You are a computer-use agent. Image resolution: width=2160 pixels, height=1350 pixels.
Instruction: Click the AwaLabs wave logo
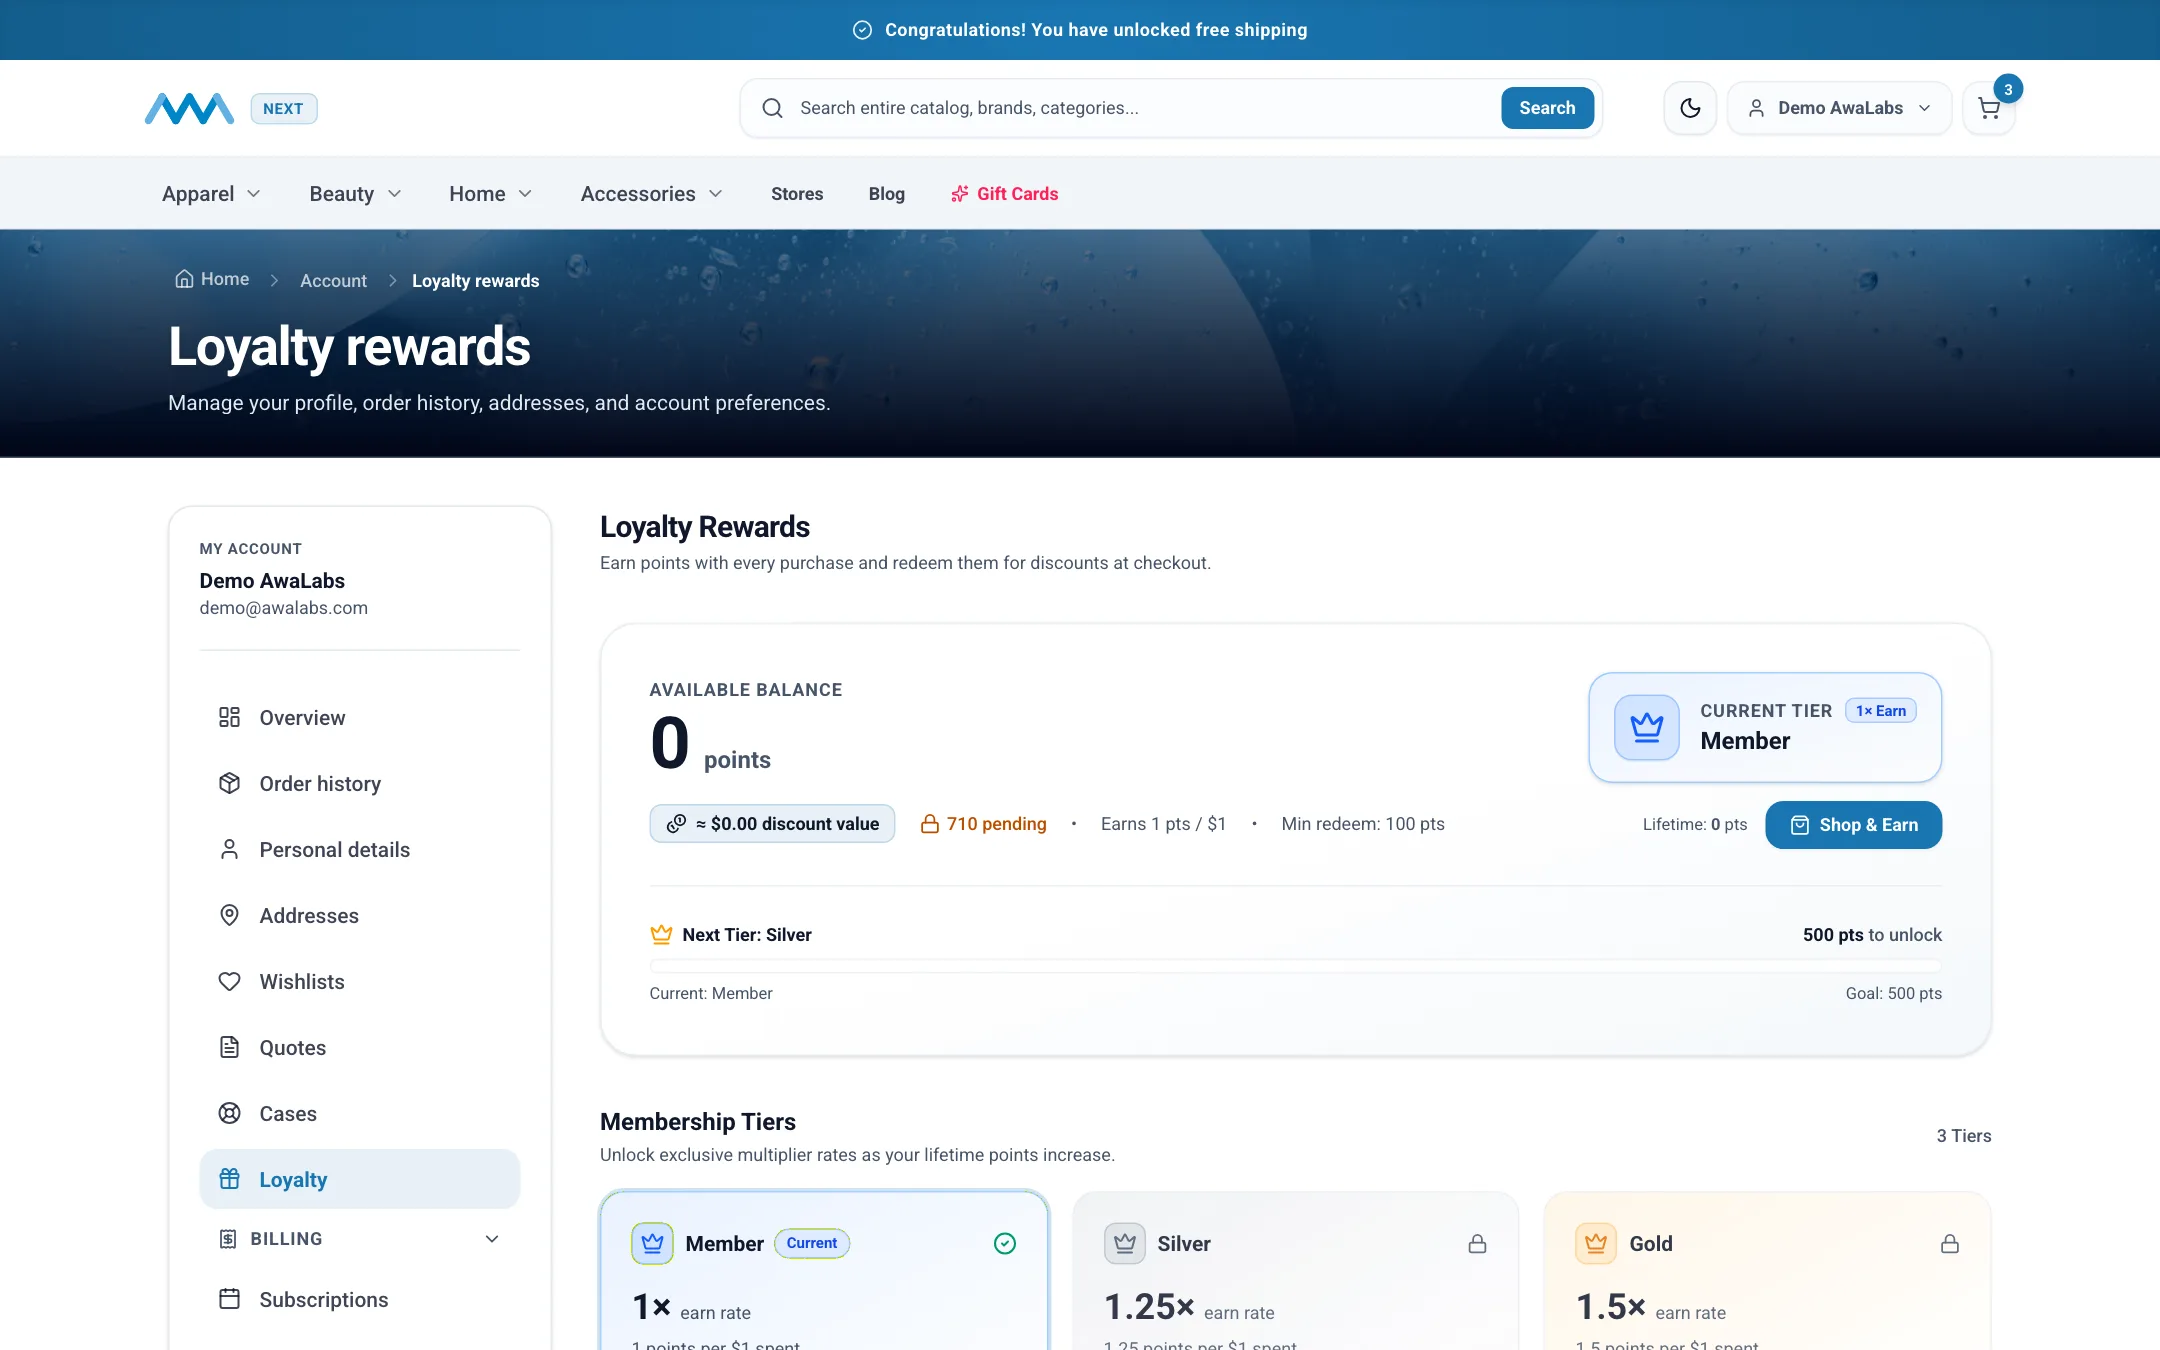click(x=189, y=108)
